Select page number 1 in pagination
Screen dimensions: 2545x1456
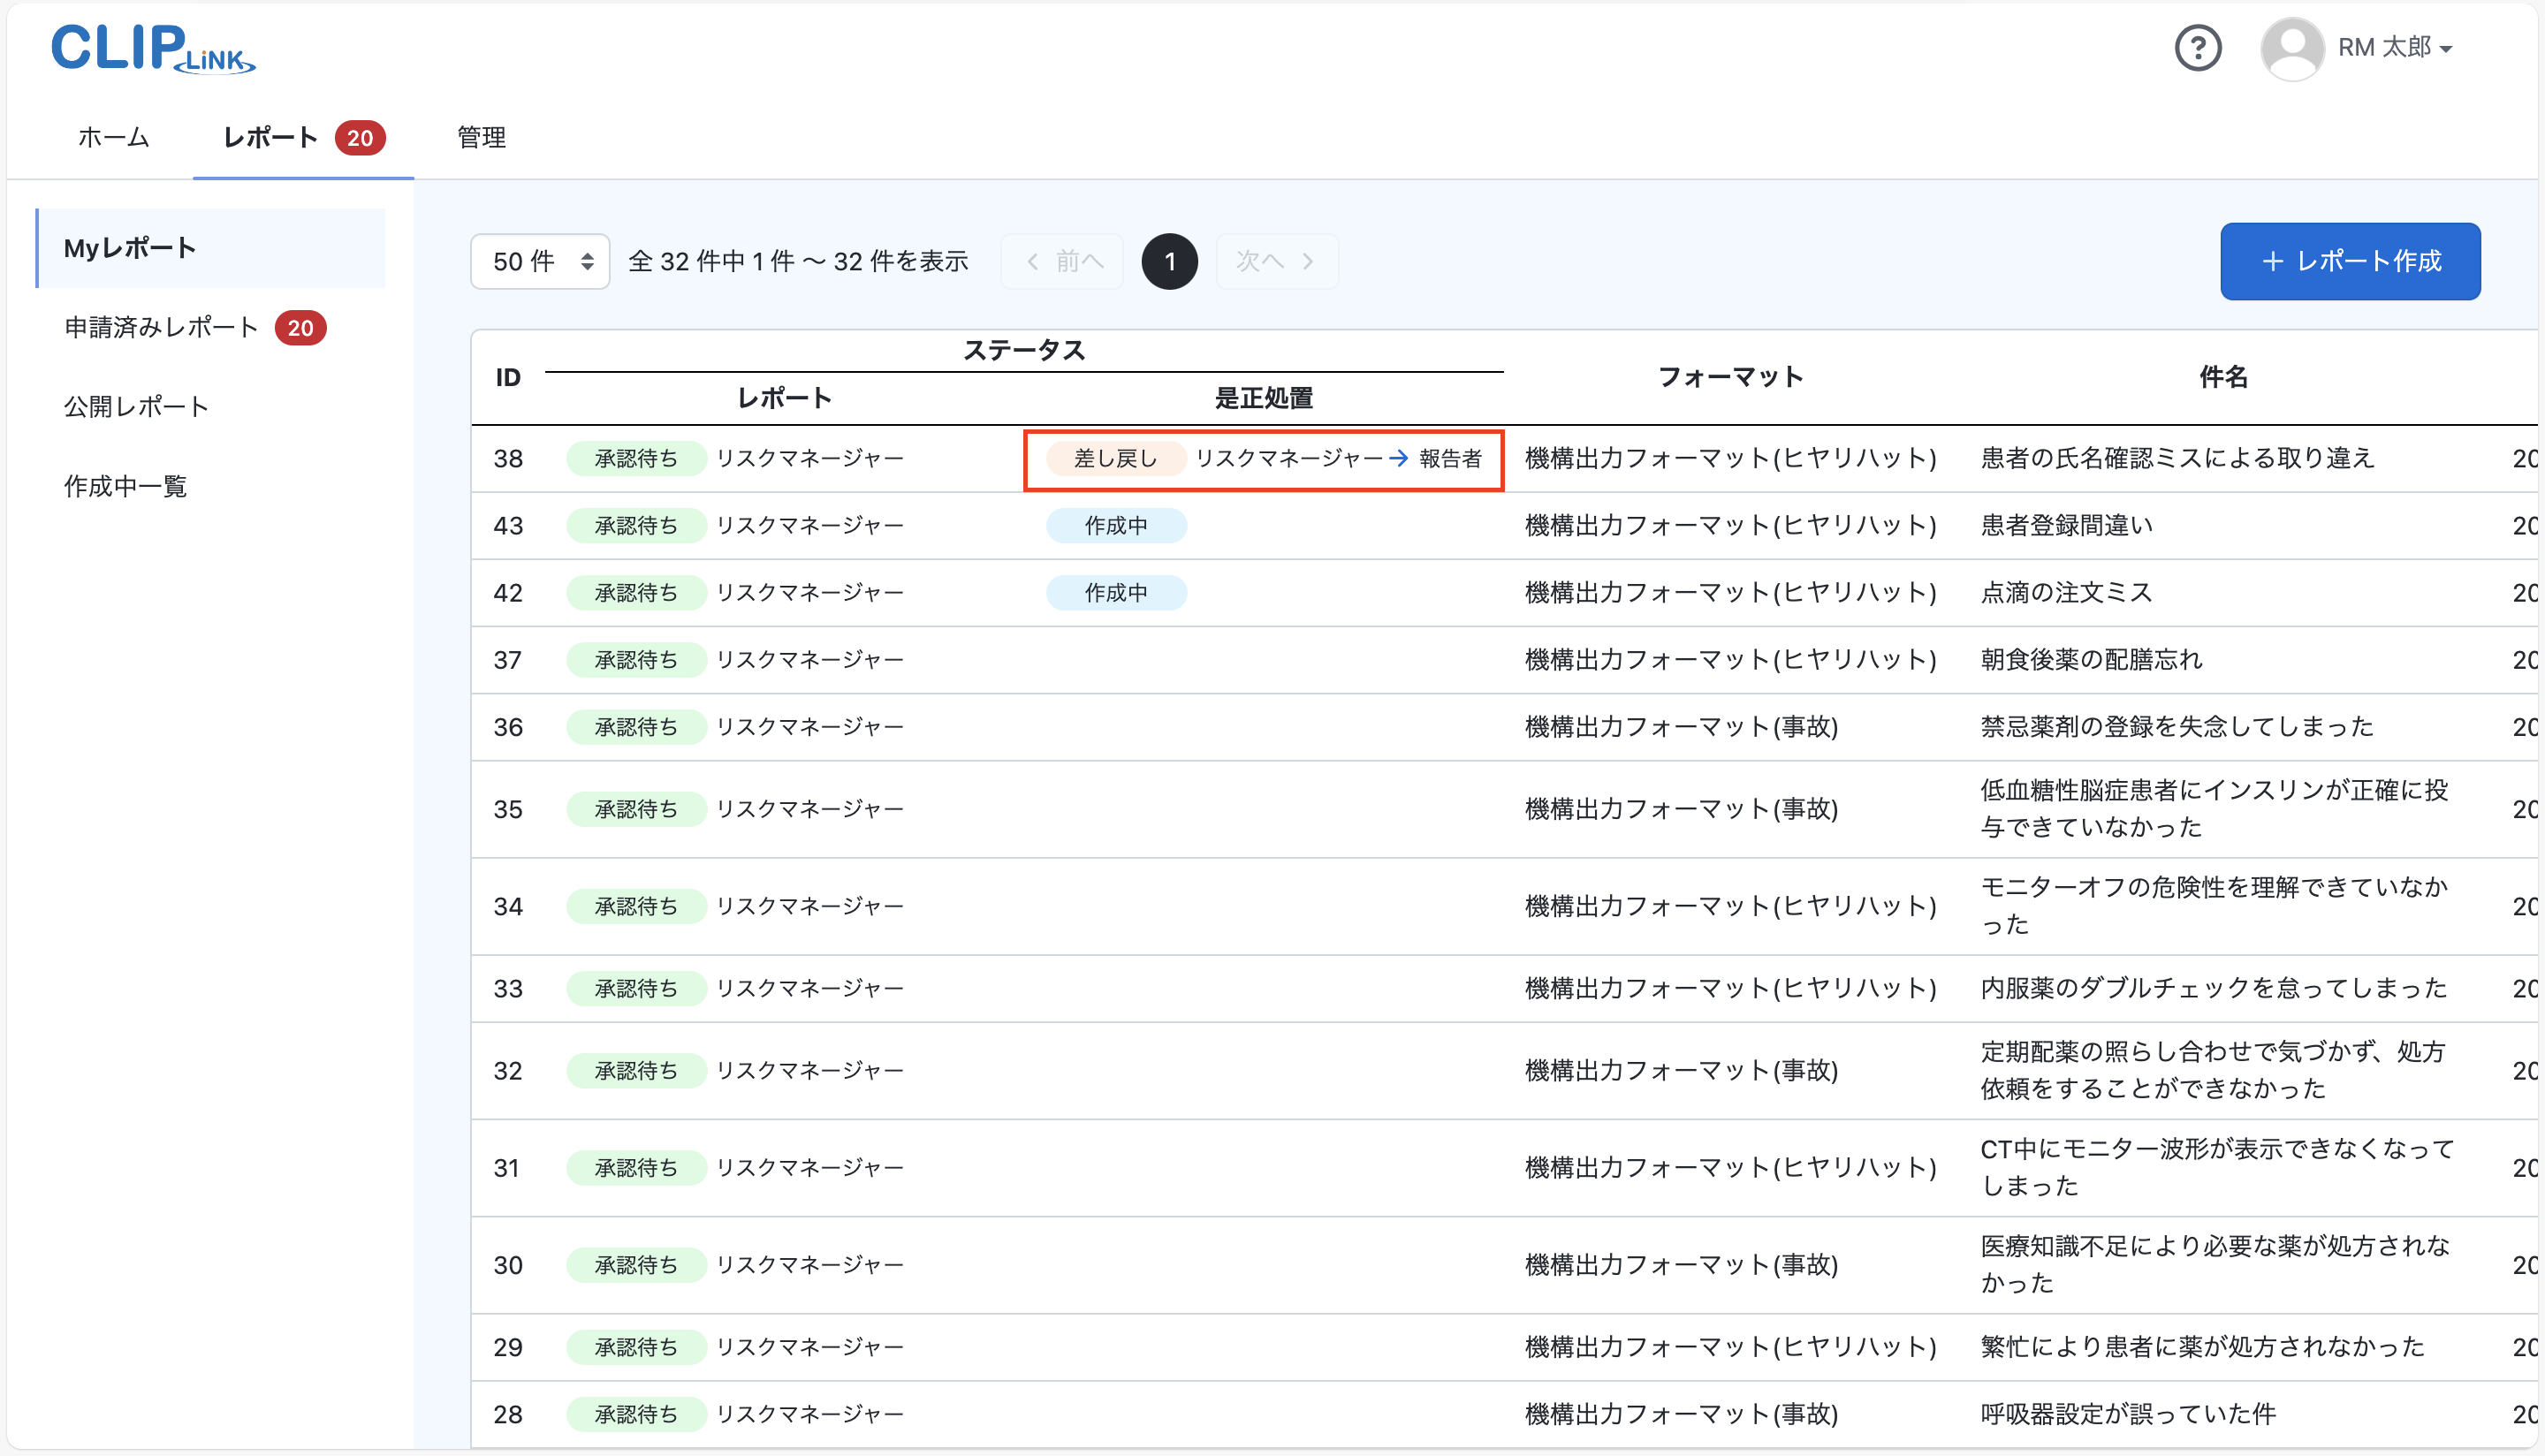coord(1169,261)
